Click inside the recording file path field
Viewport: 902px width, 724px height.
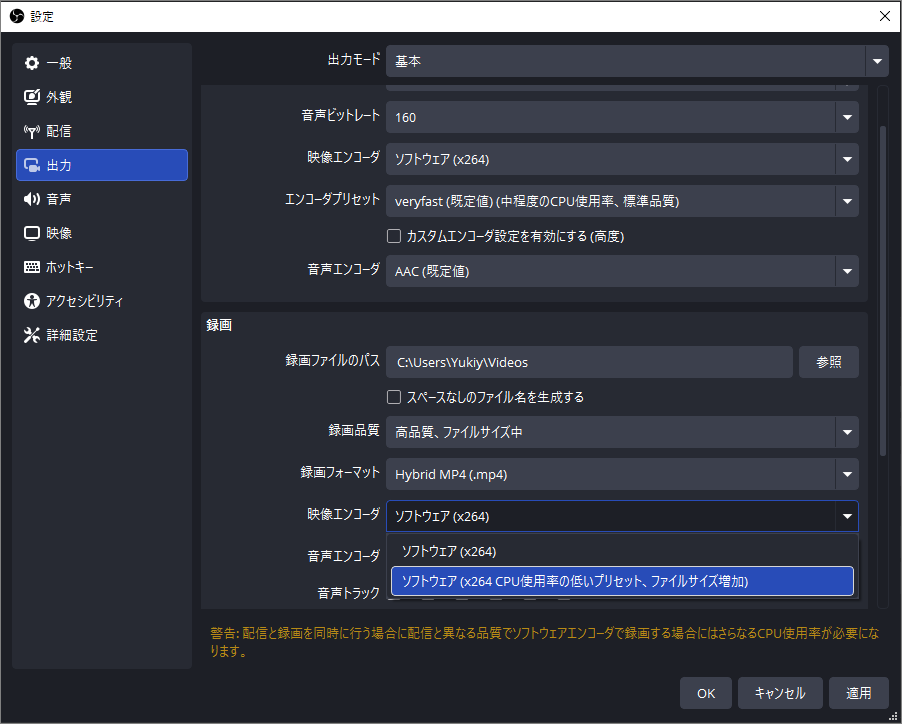[590, 361]
